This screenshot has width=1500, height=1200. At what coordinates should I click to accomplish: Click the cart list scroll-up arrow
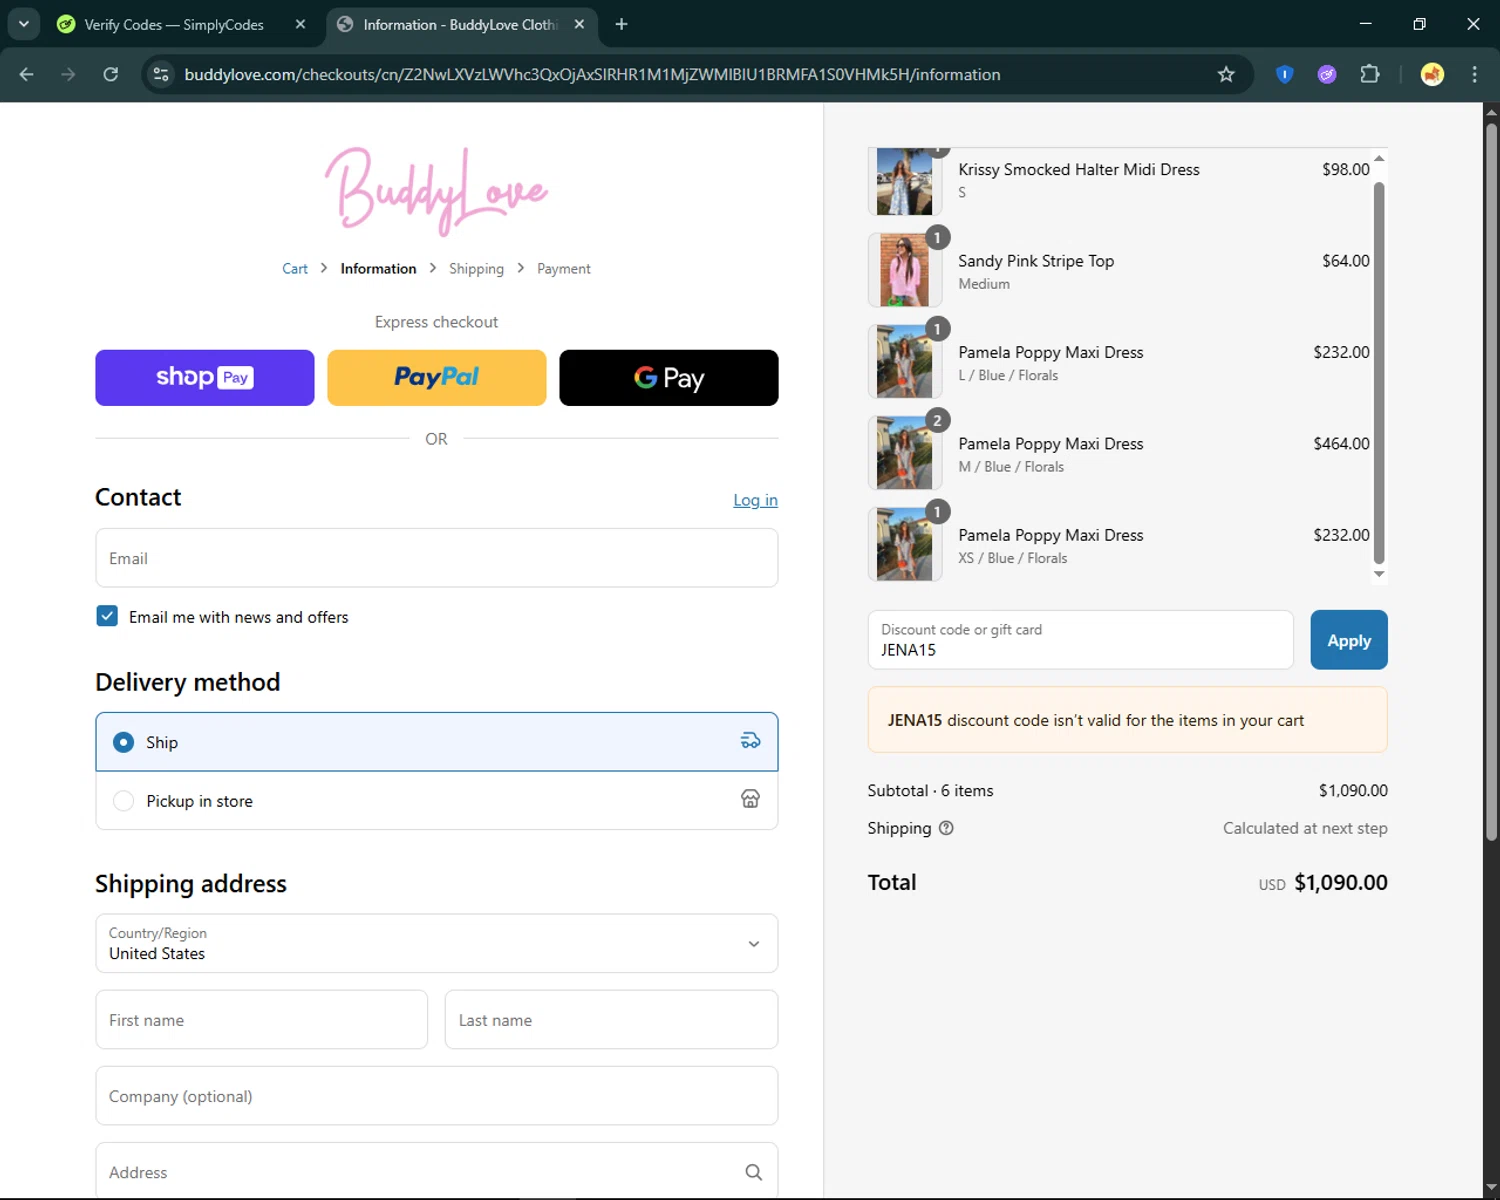pyautogui.click(x=1379, y=158)
